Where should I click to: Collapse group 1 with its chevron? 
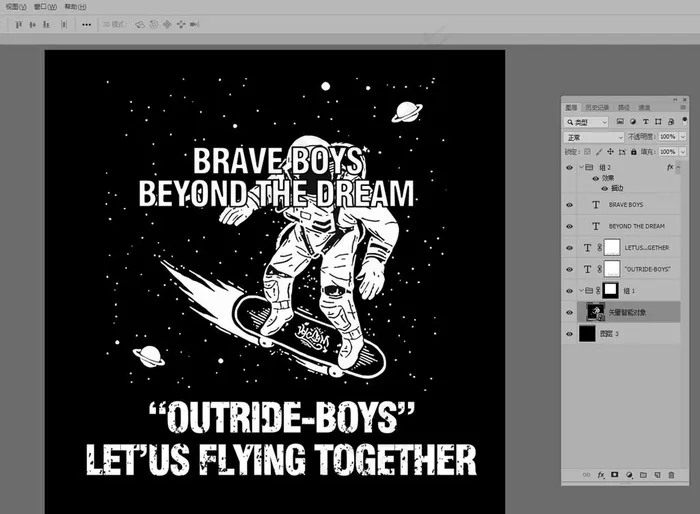(581, 290)
